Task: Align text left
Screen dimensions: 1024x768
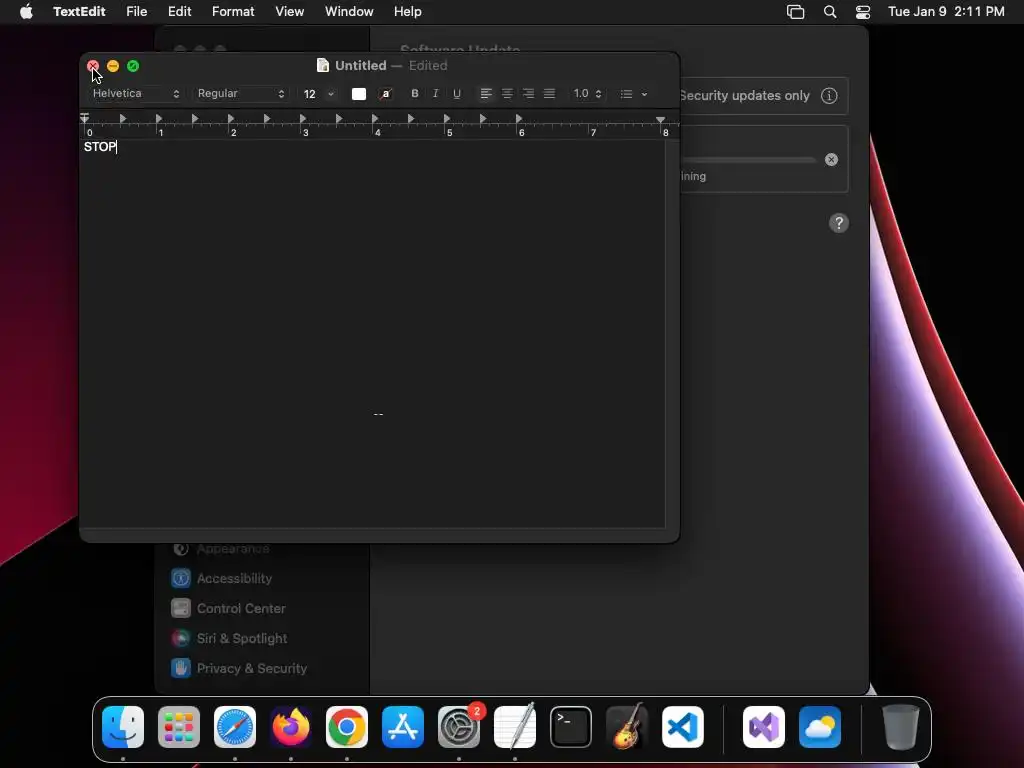Action: click(x=486, y=93)
